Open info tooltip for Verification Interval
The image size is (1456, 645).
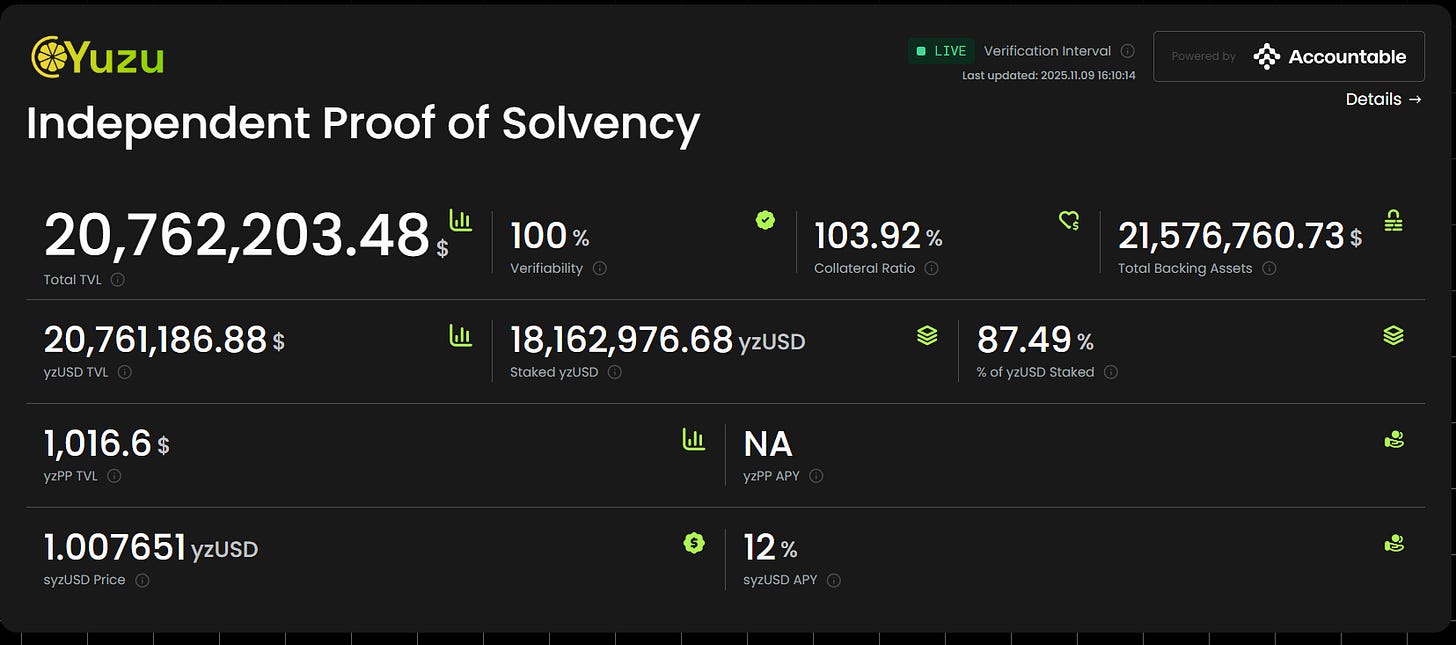click(x=1128, y=51)
